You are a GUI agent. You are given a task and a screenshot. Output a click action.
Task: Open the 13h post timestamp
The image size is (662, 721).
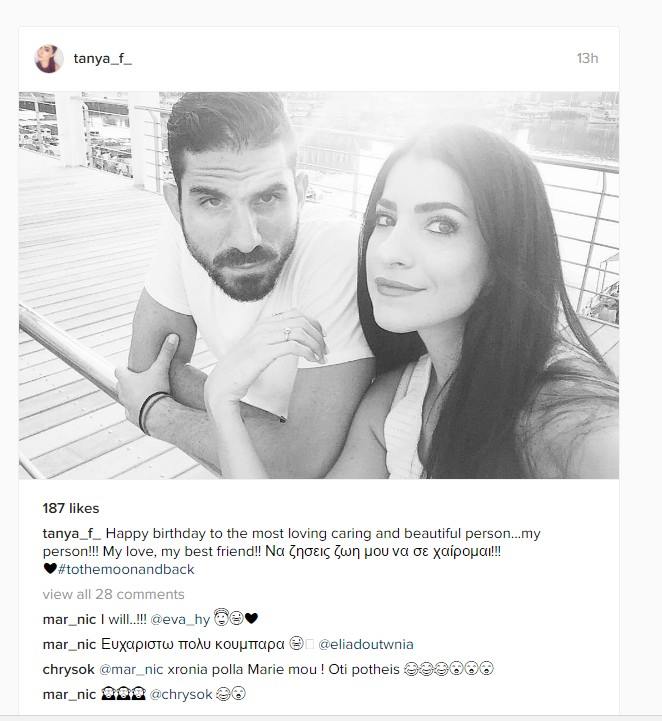click(x=588, y=58)
